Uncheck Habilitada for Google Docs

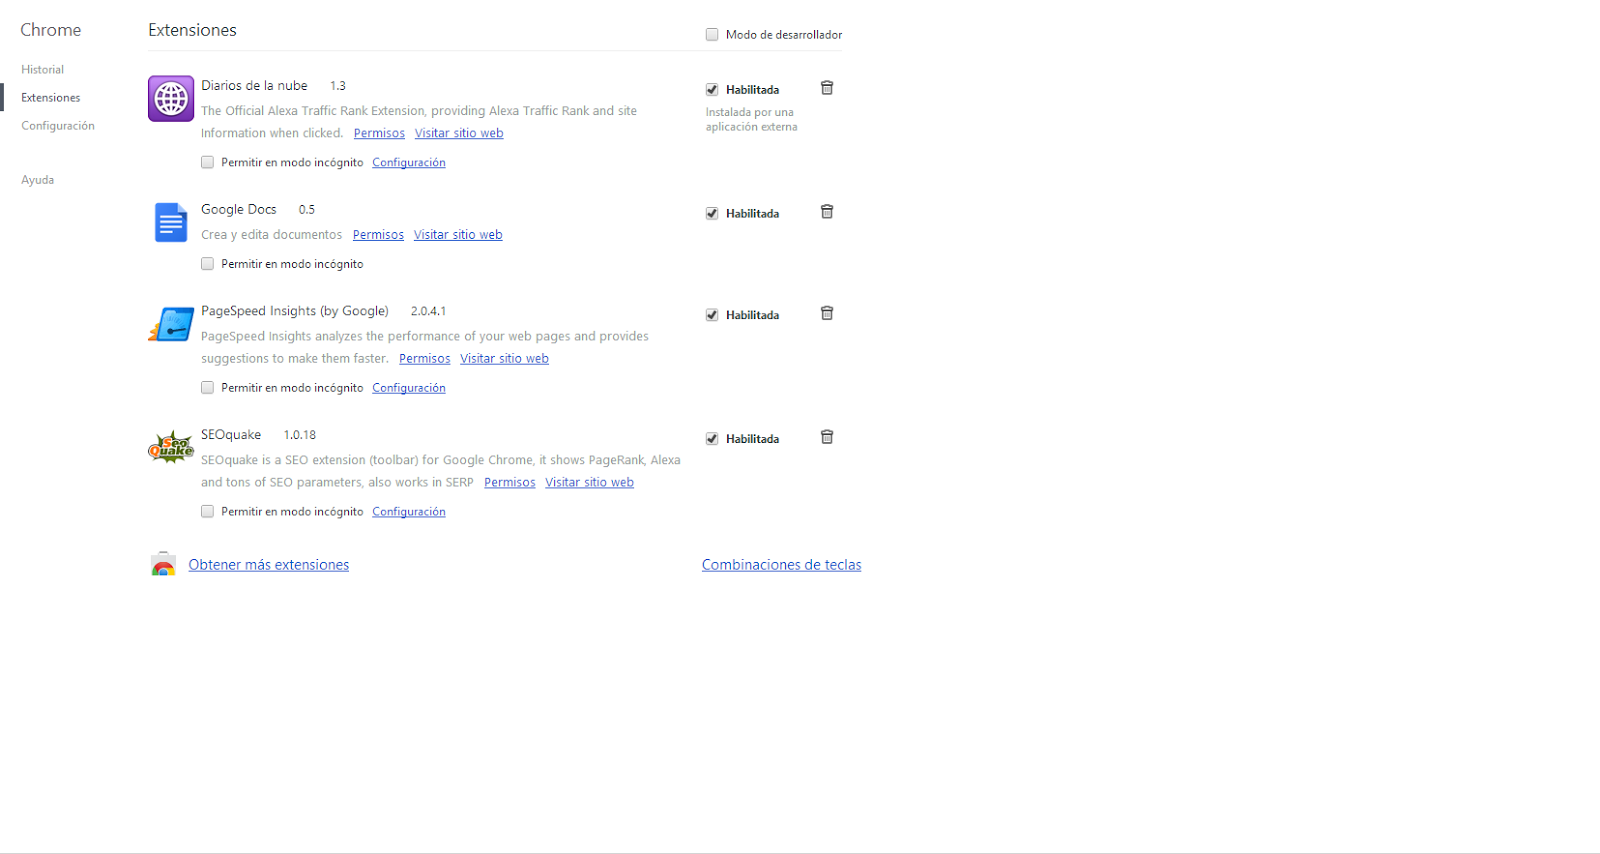click(712, 213)
